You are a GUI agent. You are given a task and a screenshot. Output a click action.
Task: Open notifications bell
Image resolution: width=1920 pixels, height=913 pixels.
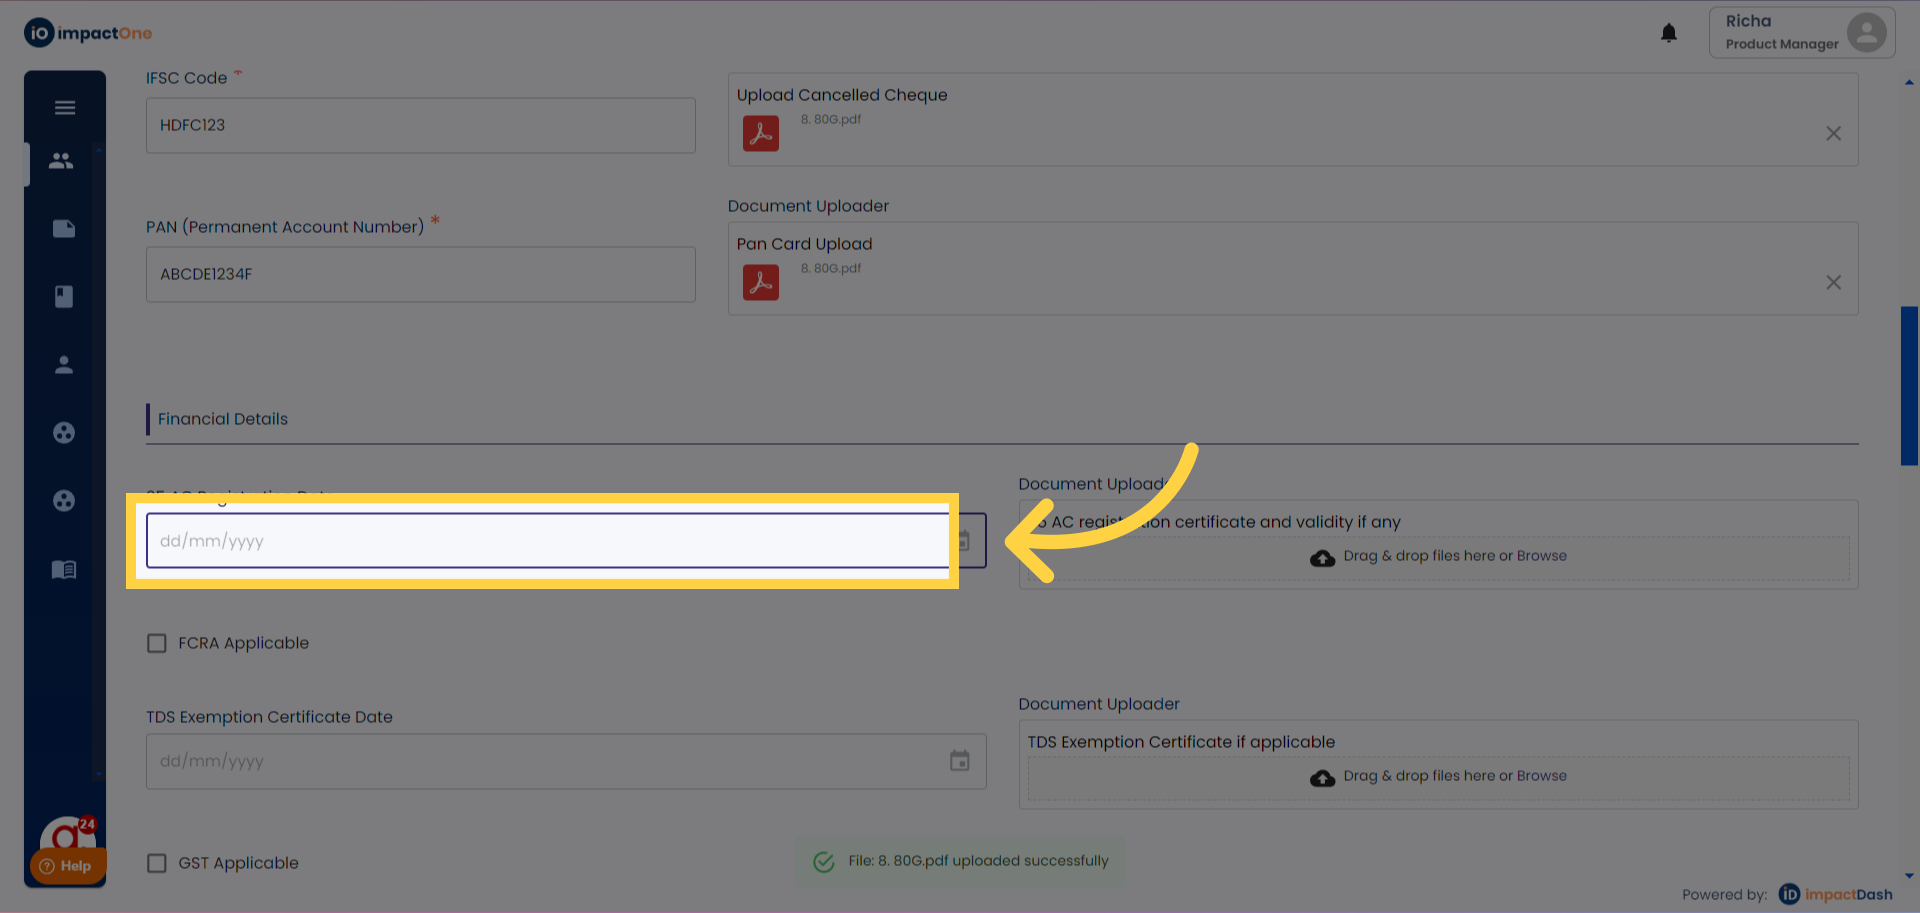coord(1669,33)
